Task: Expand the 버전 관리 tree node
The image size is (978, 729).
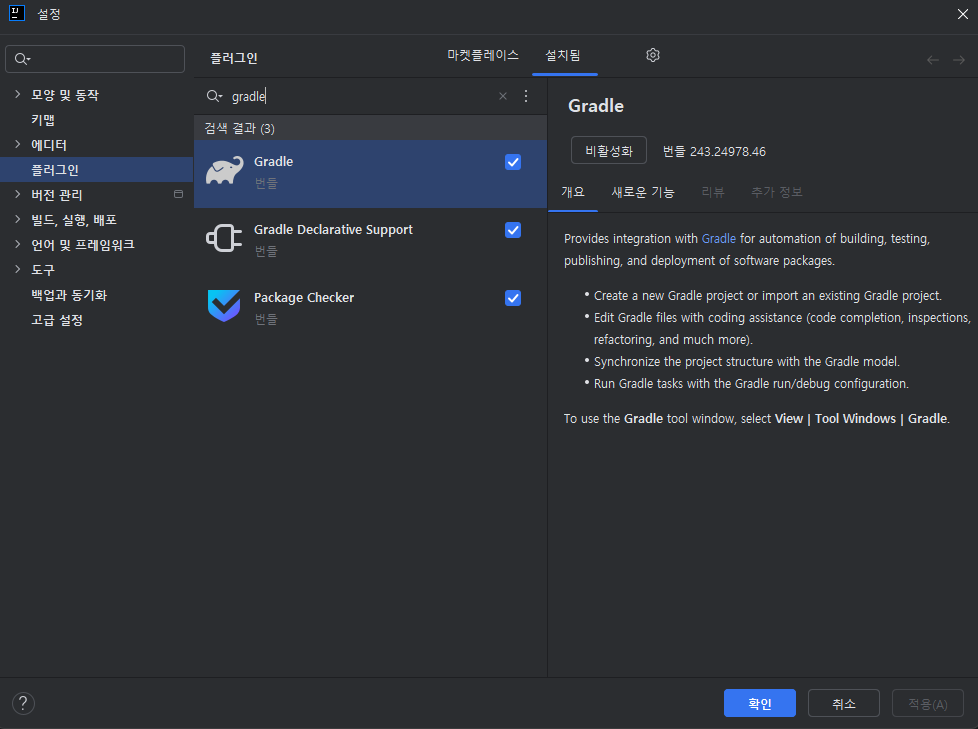Action: [x=17, y=195]
